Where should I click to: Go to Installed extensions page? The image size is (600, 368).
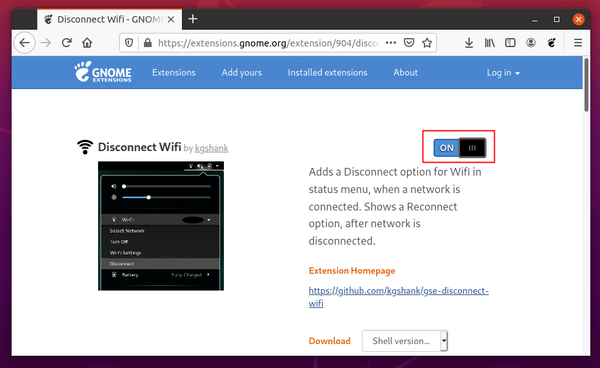pos(328,73)
